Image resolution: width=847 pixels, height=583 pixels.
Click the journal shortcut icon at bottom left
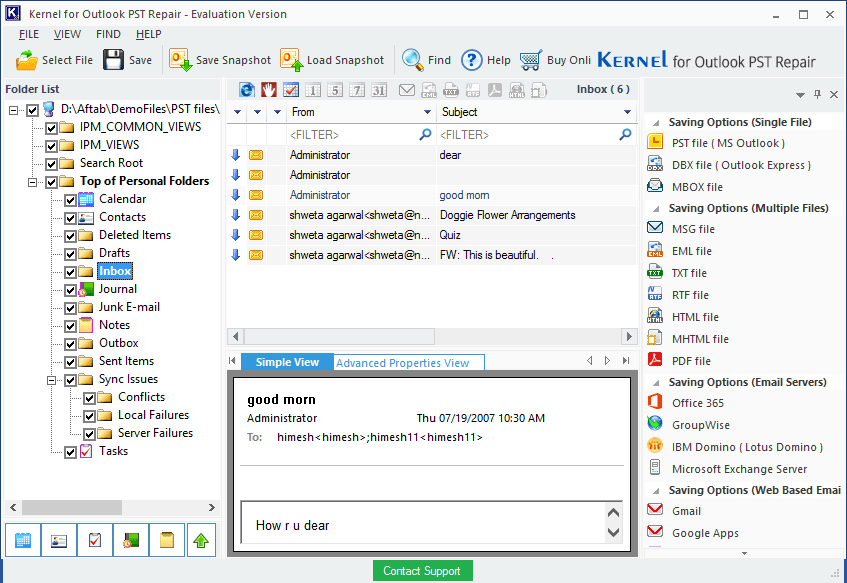click(x=131, y=540)
